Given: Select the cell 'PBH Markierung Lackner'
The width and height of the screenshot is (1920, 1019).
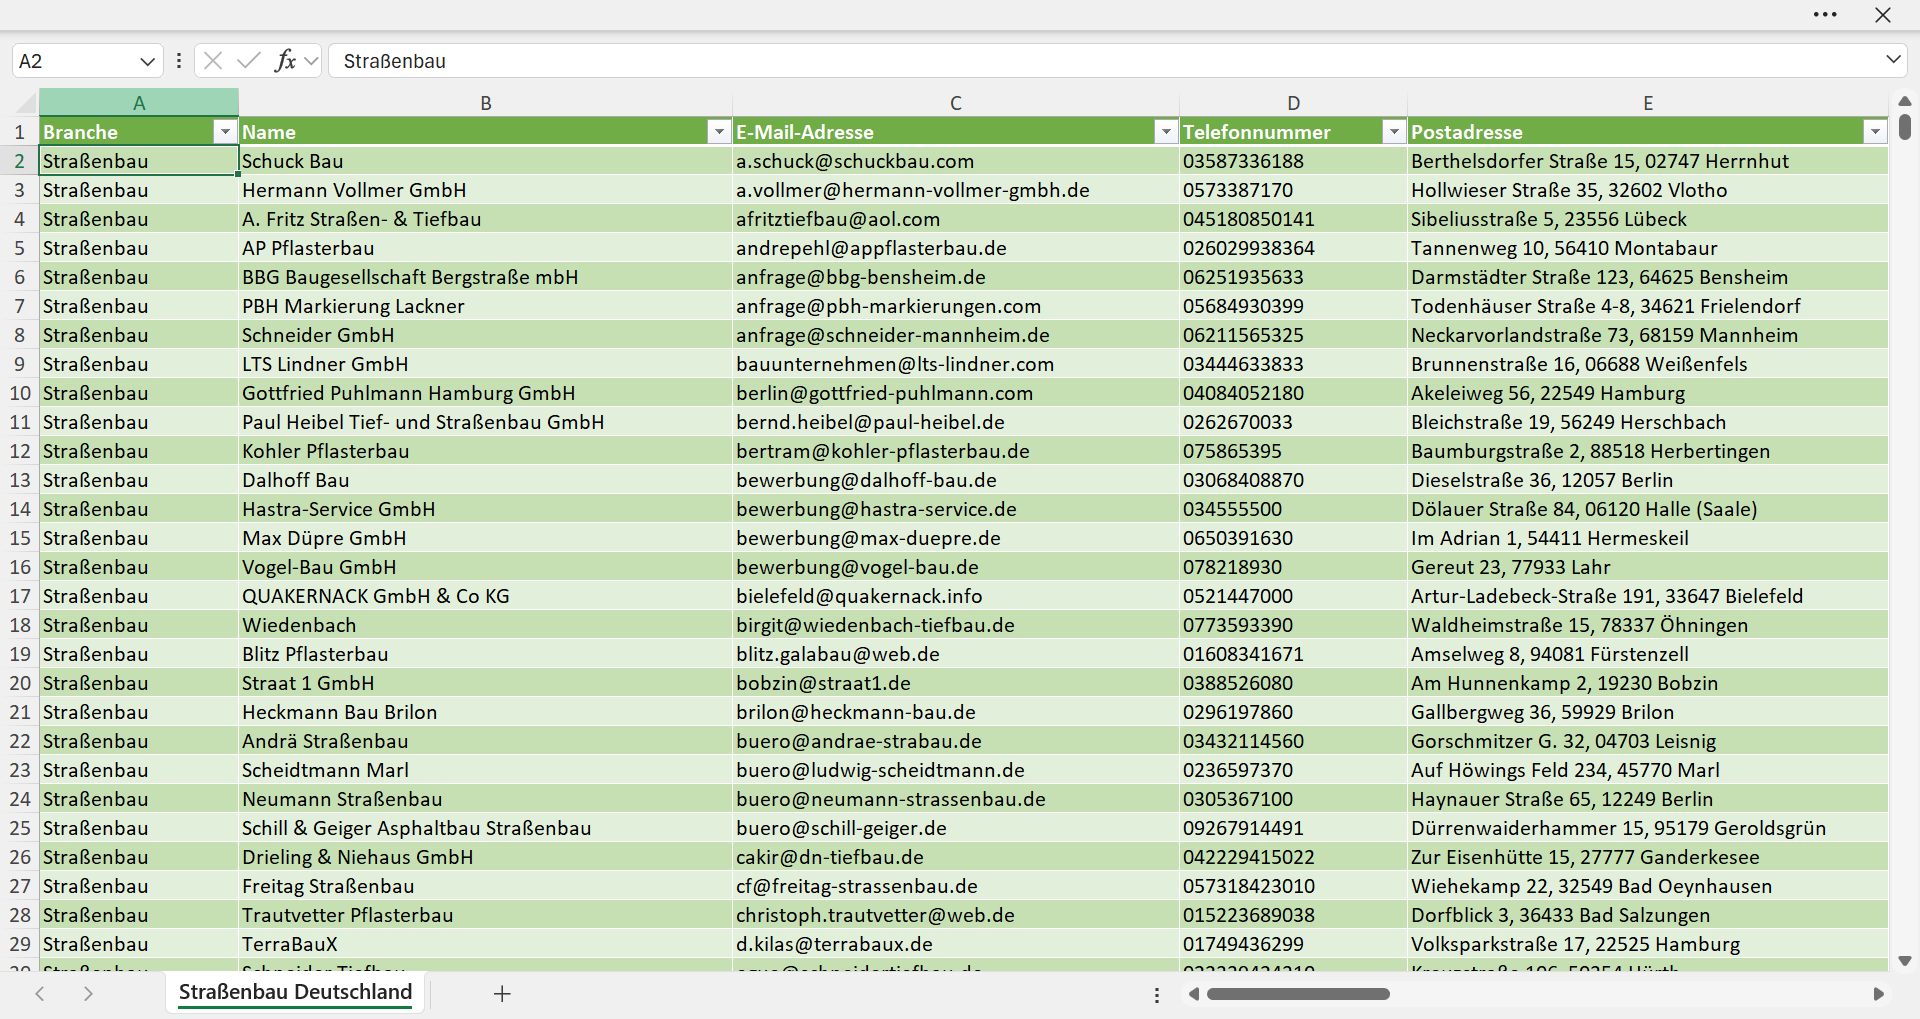Looking at the screenshot, I should pyautogui.click(x=486, y=306).
